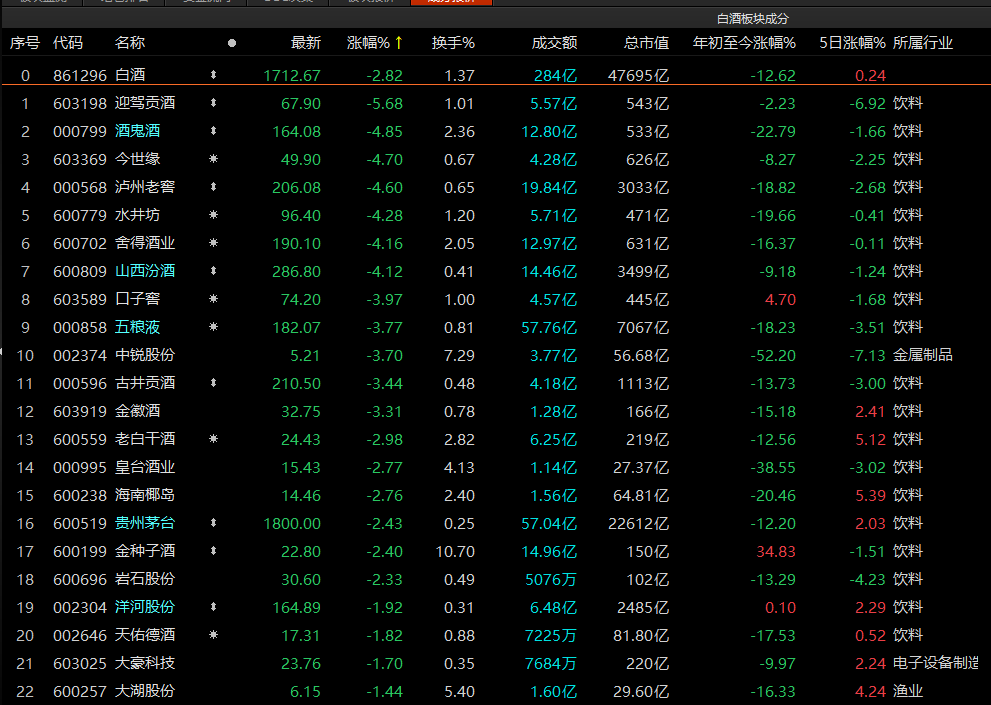Click the star icon next to 老白干酒
The image size is (991, 705).
(214, 439)
